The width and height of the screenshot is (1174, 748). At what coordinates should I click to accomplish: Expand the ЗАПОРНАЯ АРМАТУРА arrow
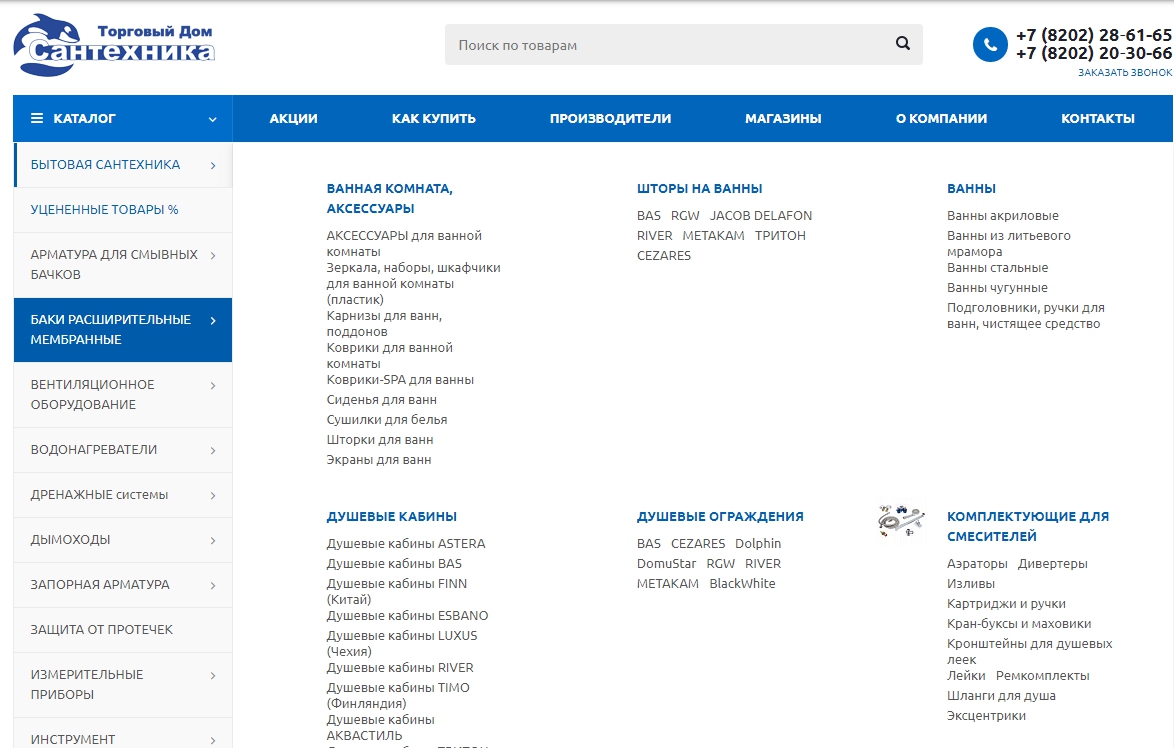[x=213, y=586]
